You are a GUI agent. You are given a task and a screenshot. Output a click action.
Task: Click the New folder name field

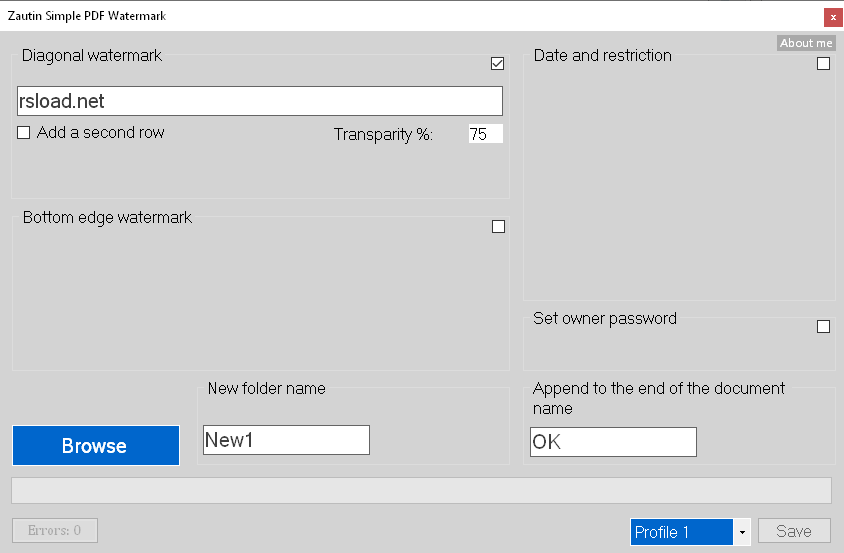(286, 440)
